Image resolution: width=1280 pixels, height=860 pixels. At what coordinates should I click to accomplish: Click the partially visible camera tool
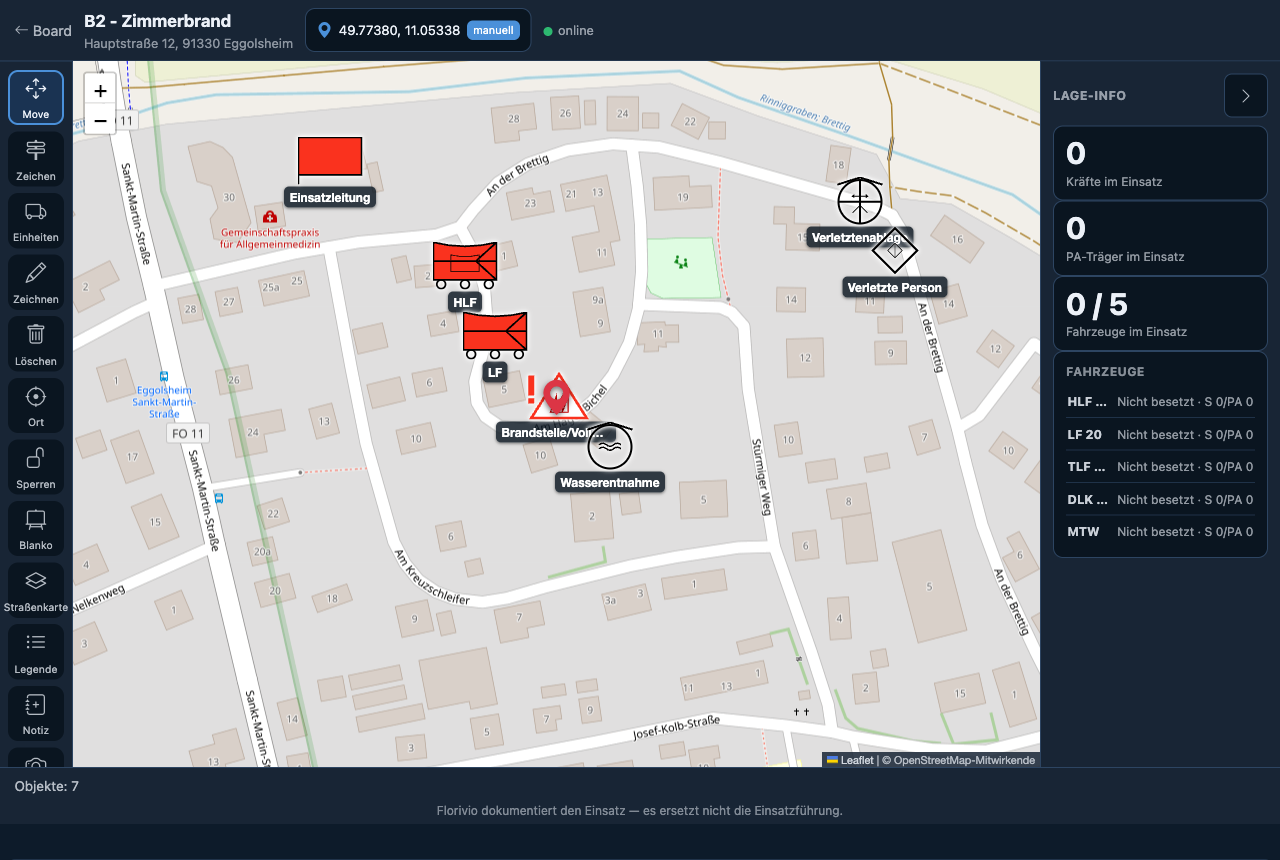[x=36, y=758]
